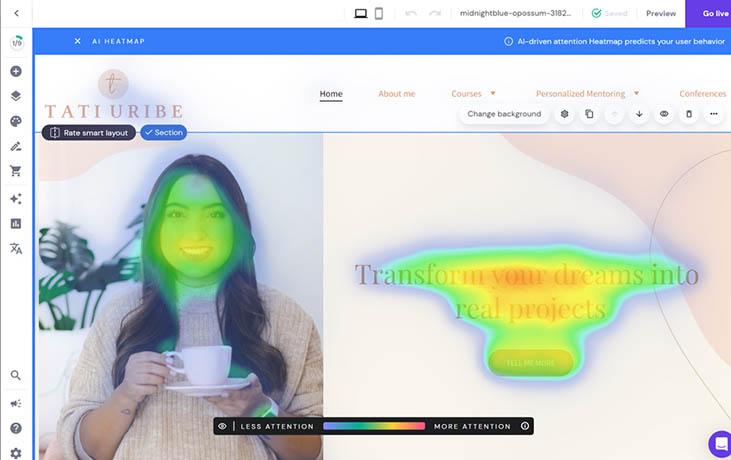Image resolution: width=731 pixels, height=460 pixels.
Task: Open more section options ellipsis
Action: (x=714, y=114)
